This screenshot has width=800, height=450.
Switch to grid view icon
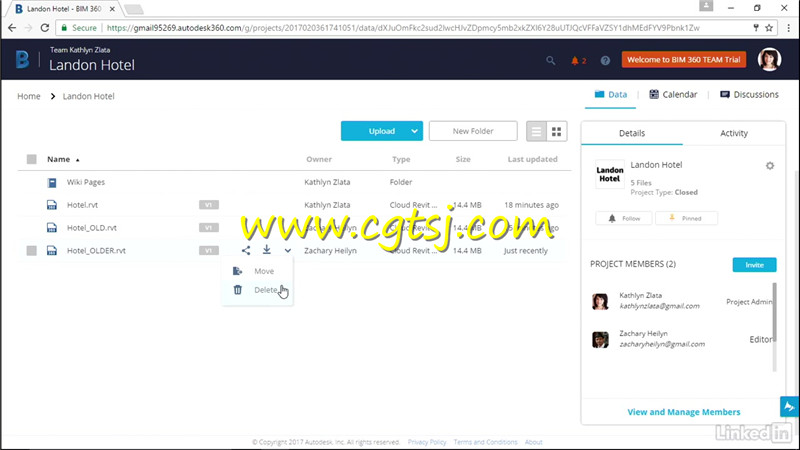coord(557,132)
